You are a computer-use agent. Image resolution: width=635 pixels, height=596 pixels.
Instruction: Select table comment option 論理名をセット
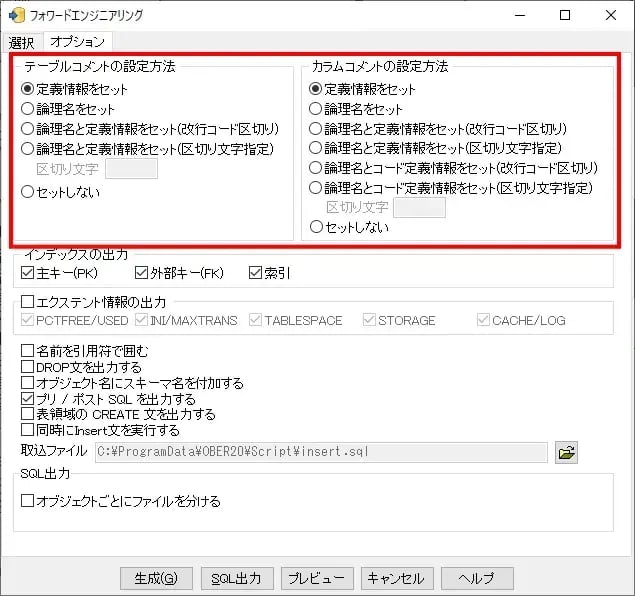[28, 109]
